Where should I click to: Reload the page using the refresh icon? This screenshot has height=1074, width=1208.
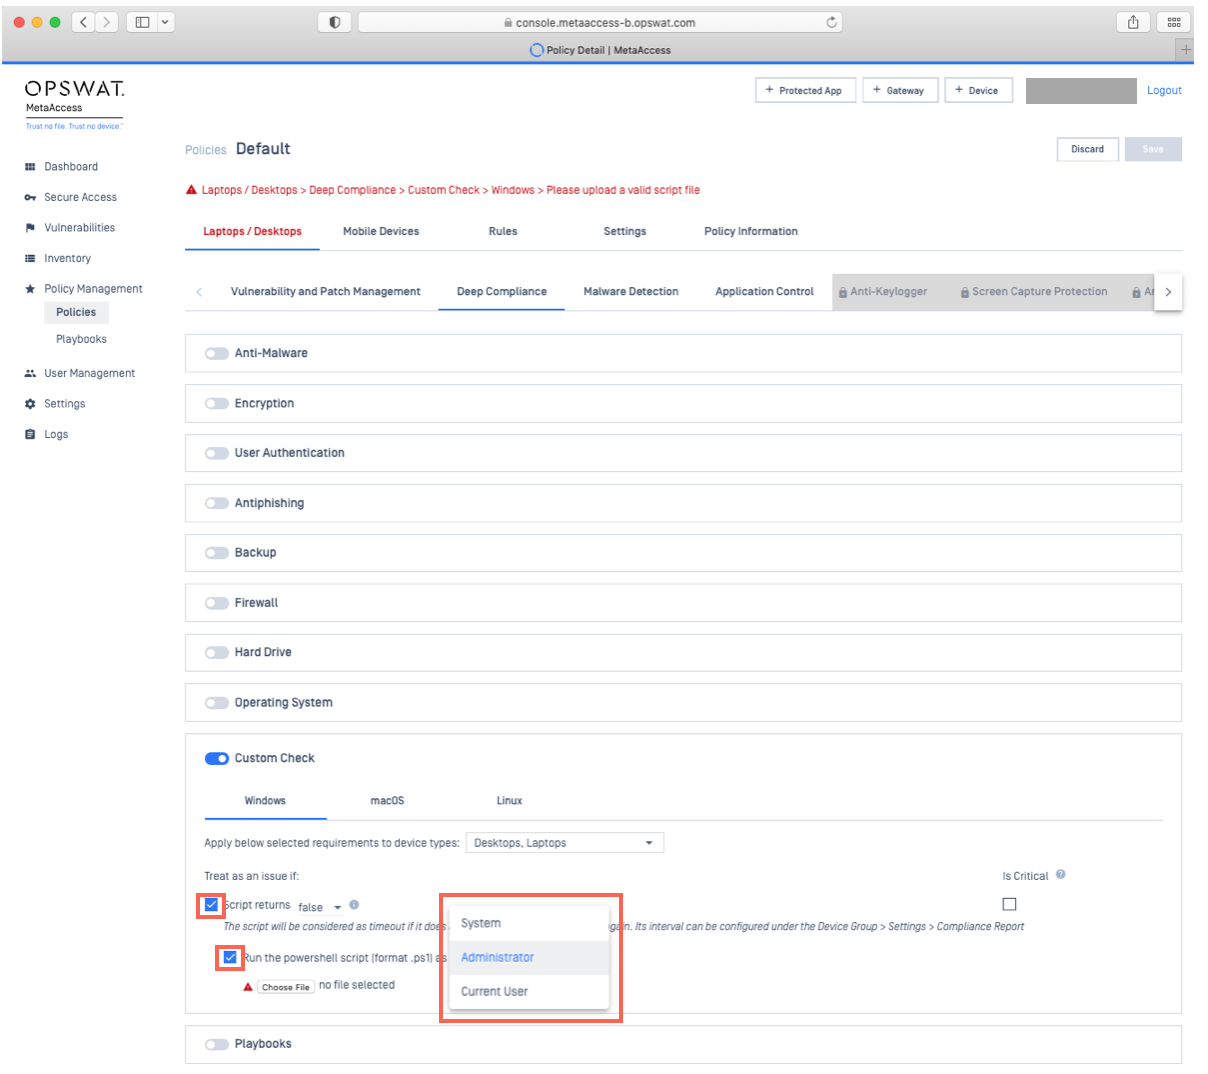pos(831,22)
